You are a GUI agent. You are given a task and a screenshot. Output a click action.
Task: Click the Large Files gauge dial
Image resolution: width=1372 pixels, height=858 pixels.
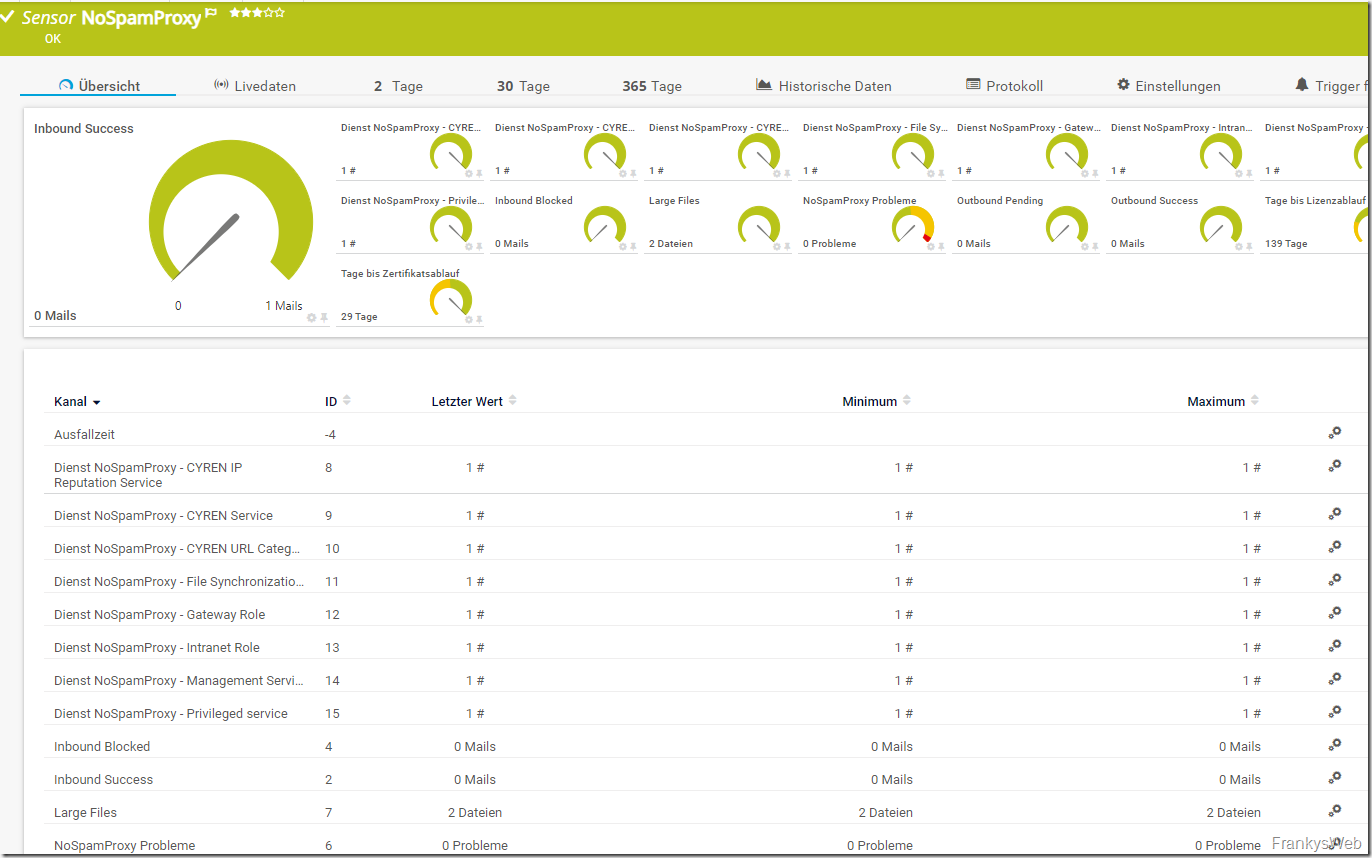[x=759, y=226]
